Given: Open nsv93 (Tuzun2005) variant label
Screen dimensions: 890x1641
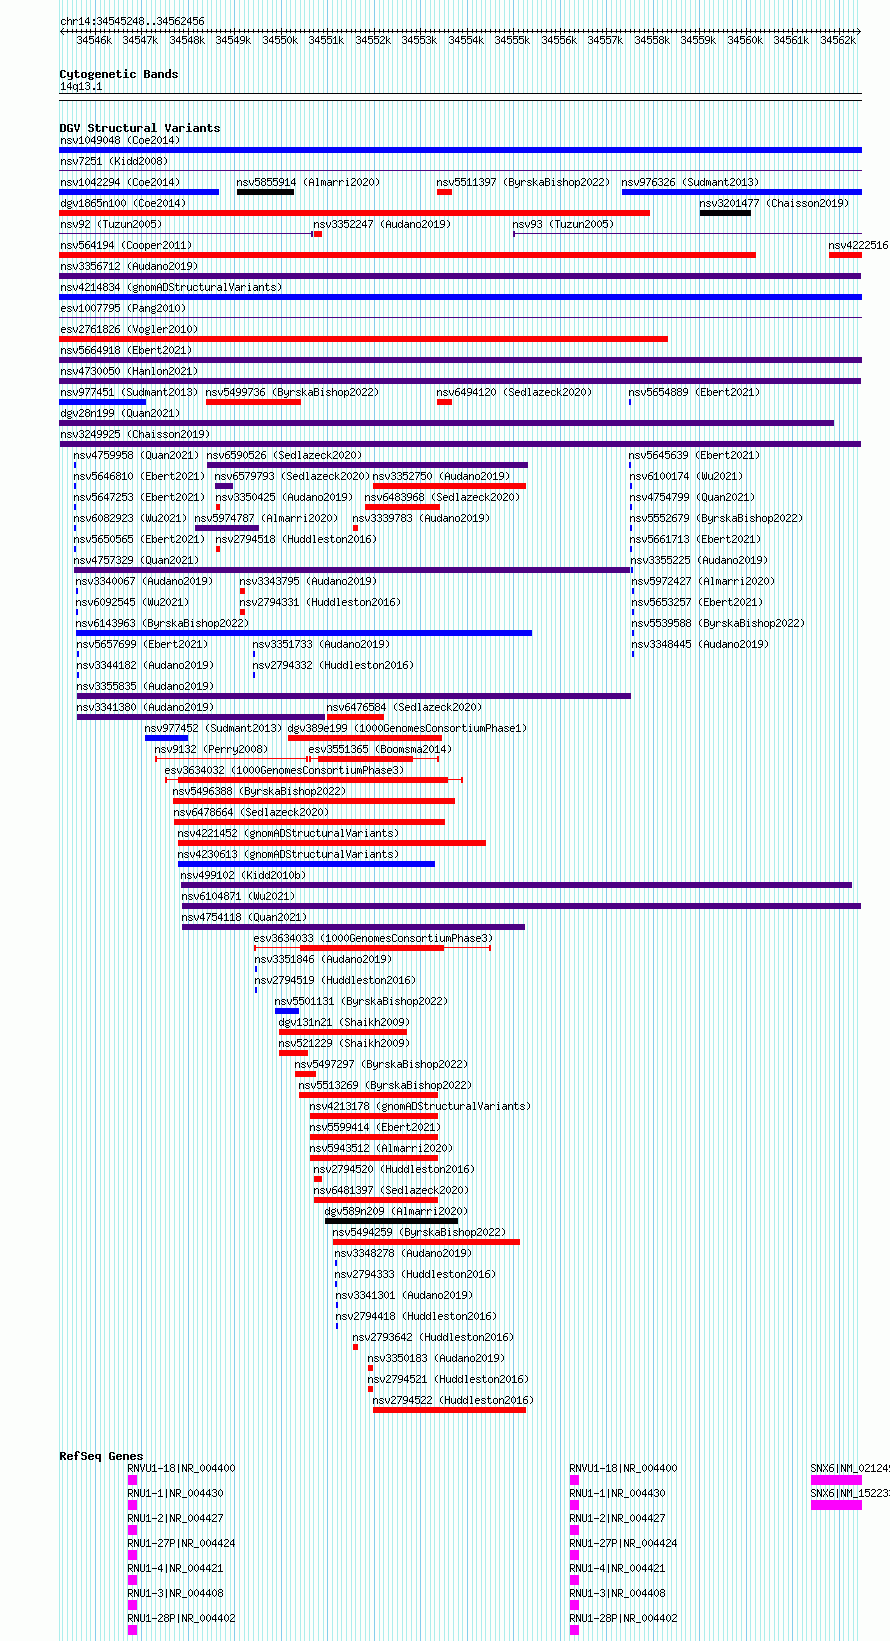Looking at the screenshot, I should click(564, 224).
